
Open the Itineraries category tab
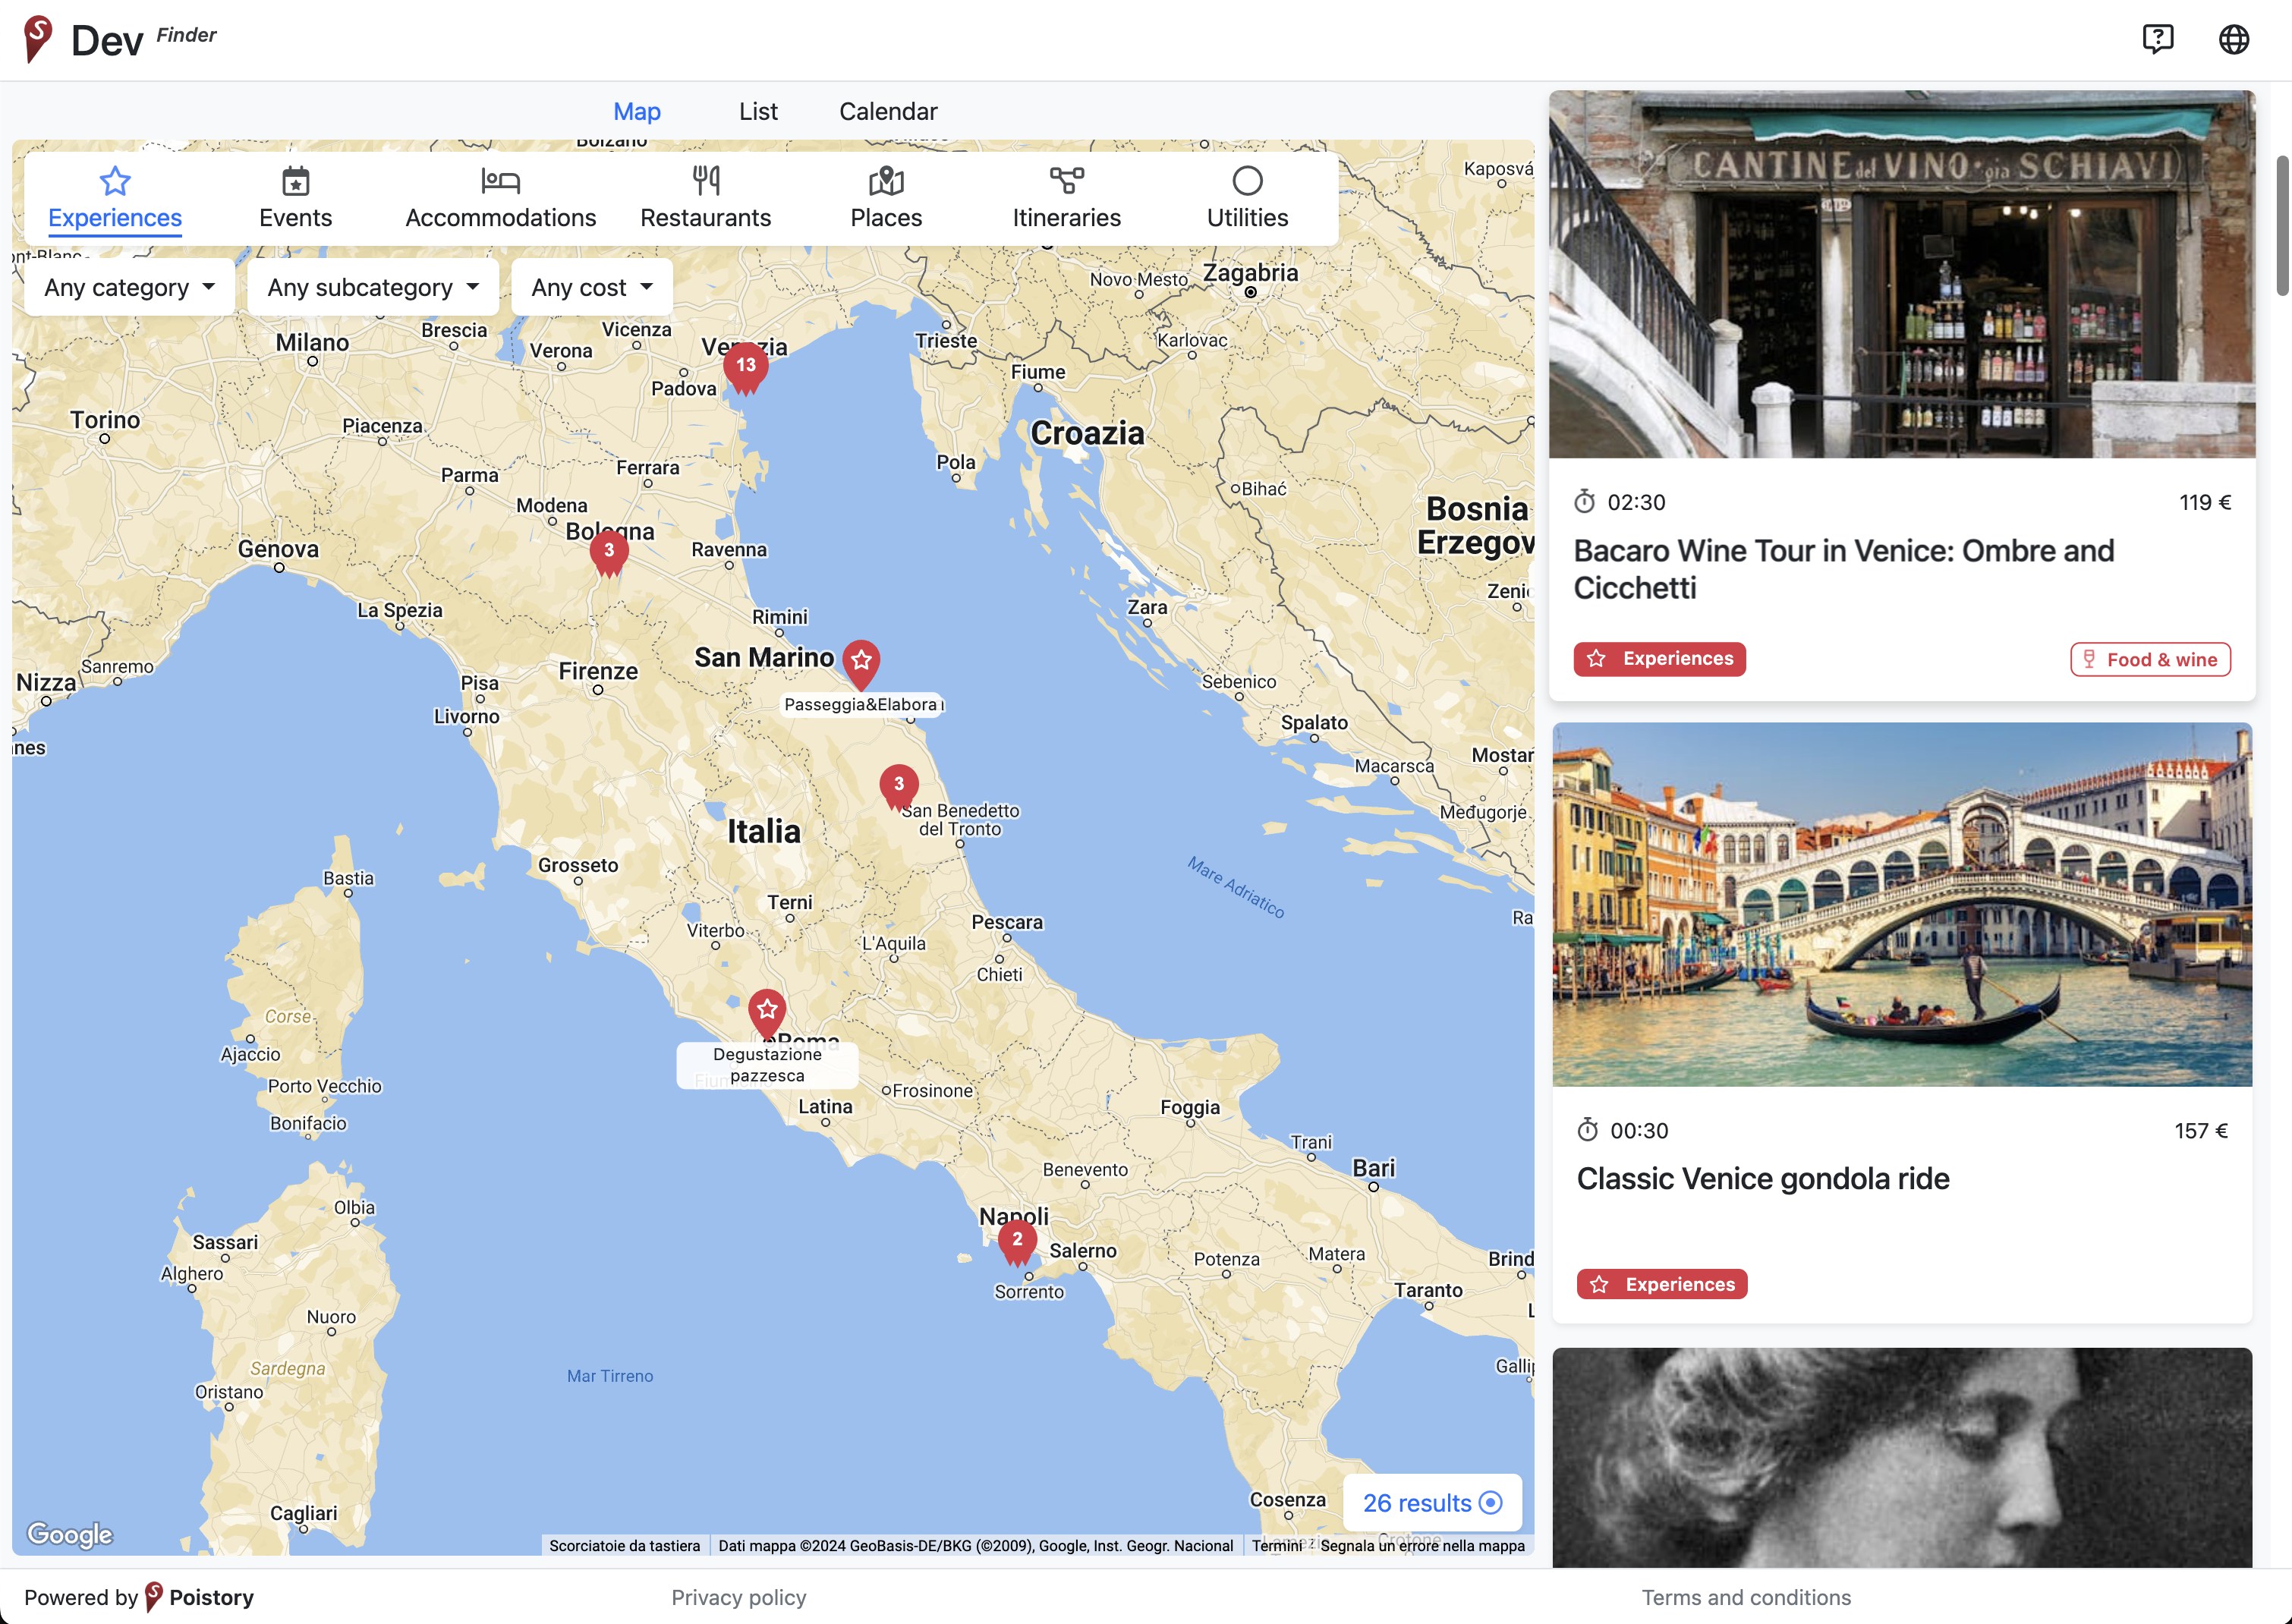coord(1067,199)
